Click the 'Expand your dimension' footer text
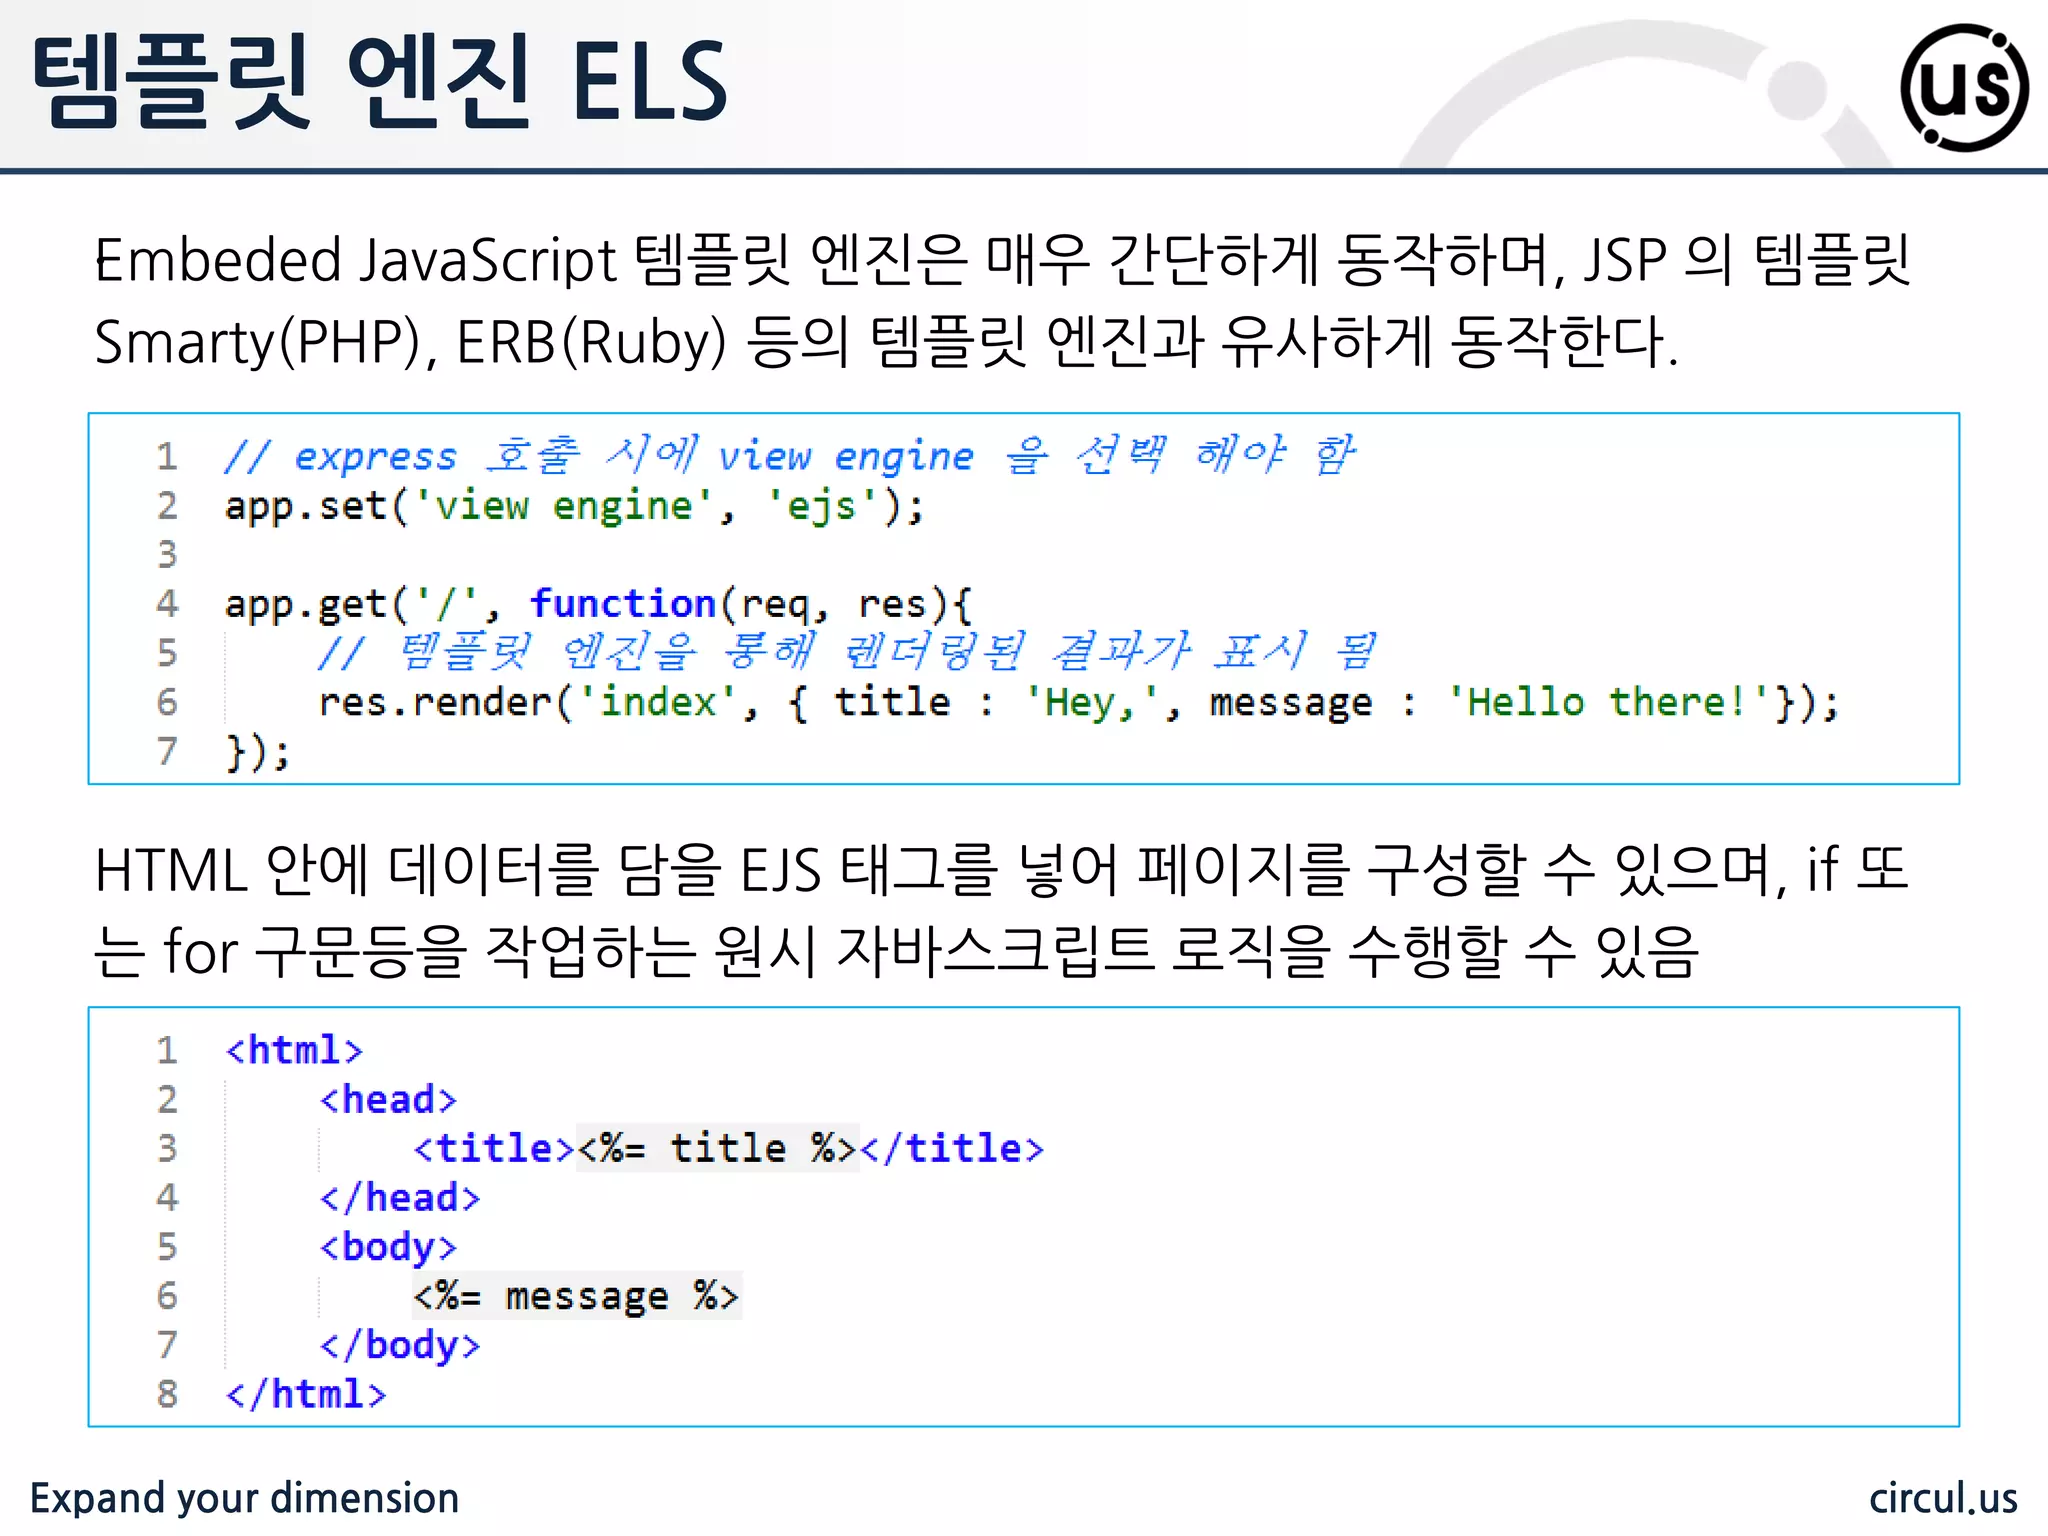2048x1536 pixels. pos(244,1498)
